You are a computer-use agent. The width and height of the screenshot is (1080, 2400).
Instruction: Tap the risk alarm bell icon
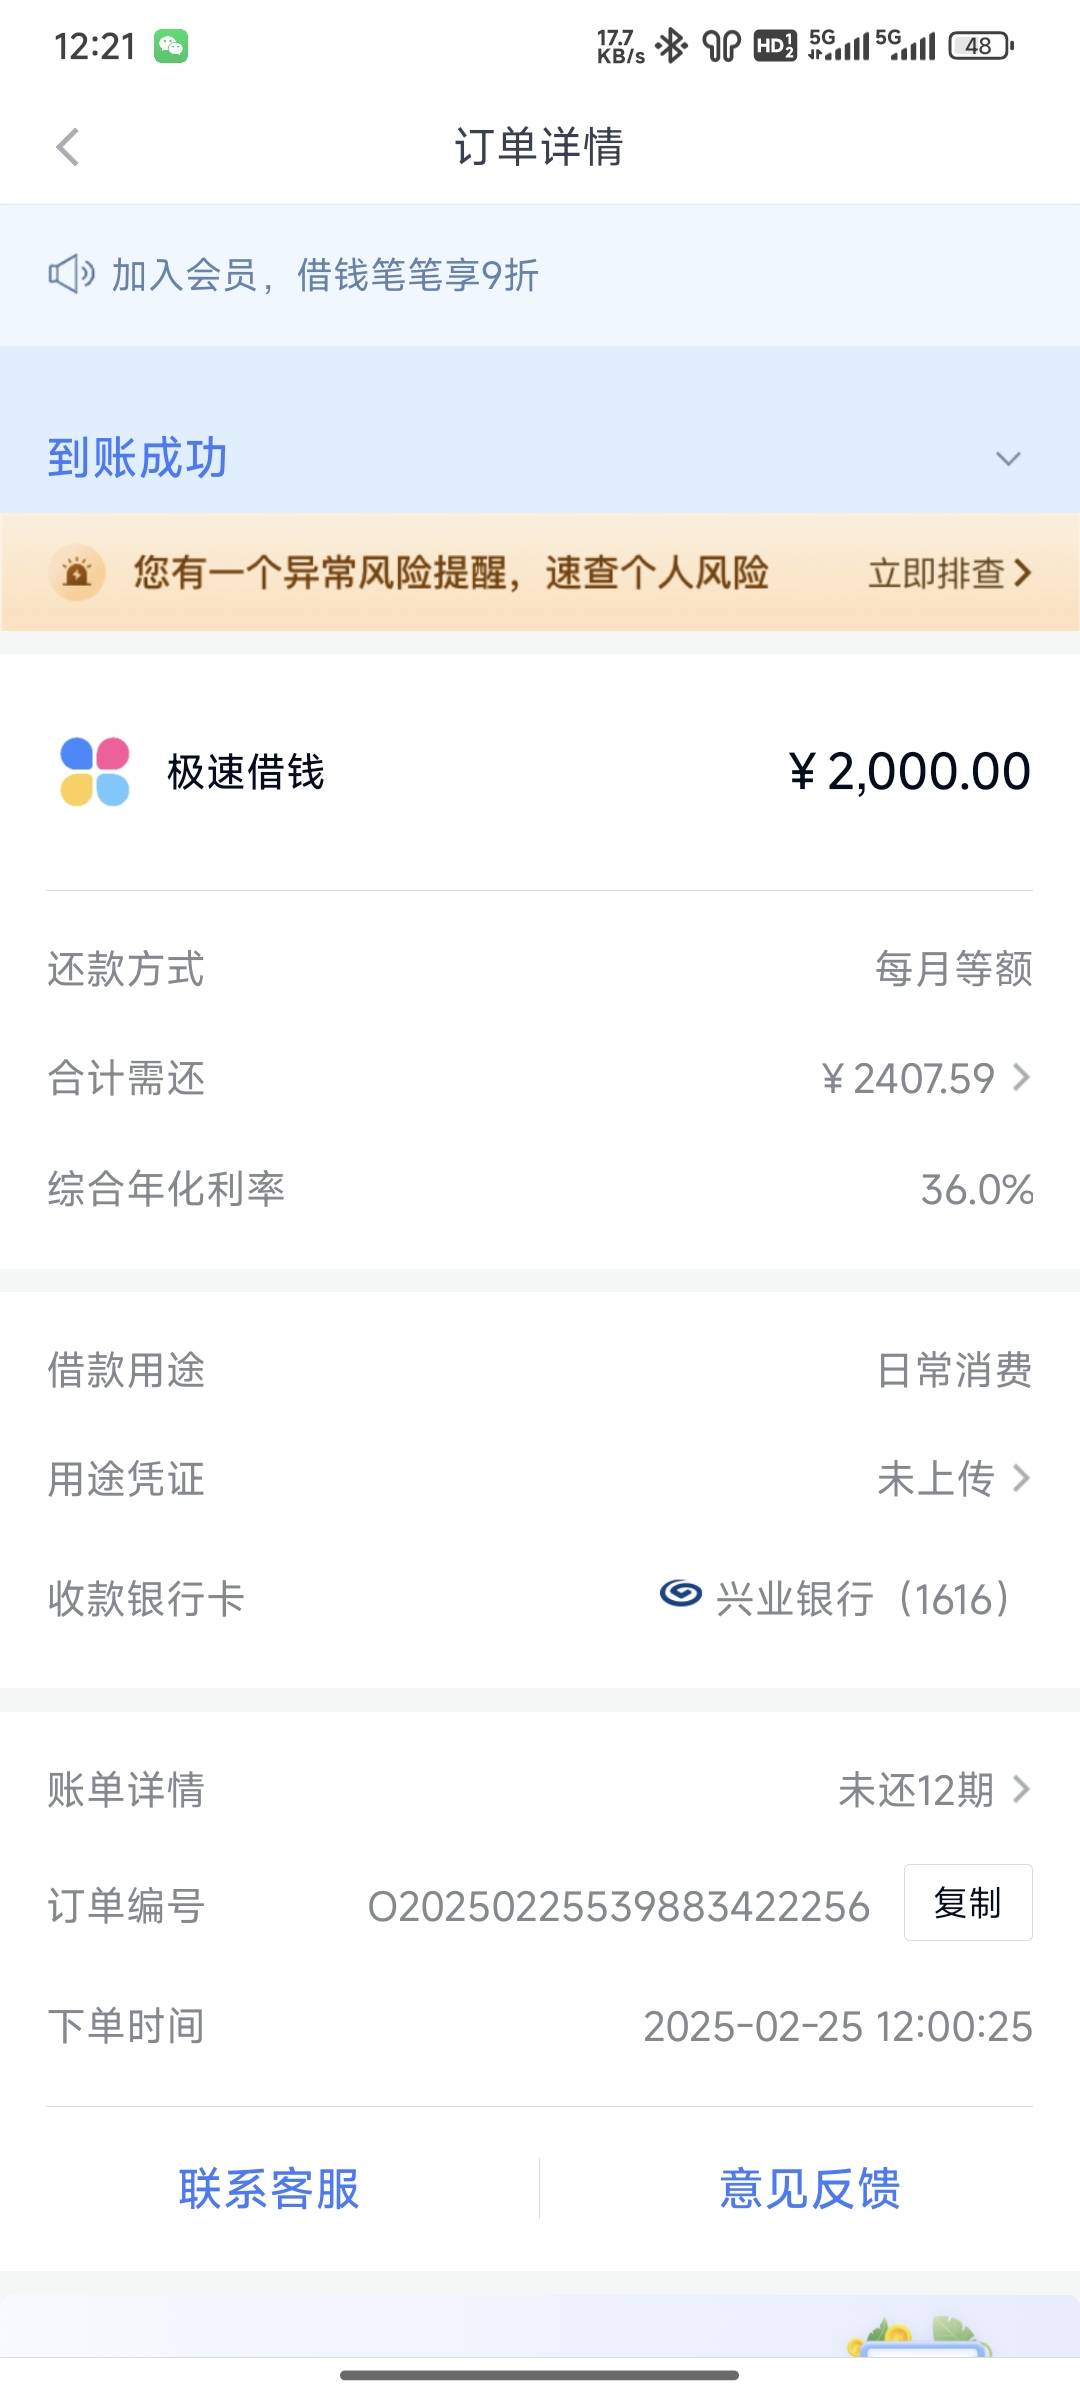[x=77, y=573]
